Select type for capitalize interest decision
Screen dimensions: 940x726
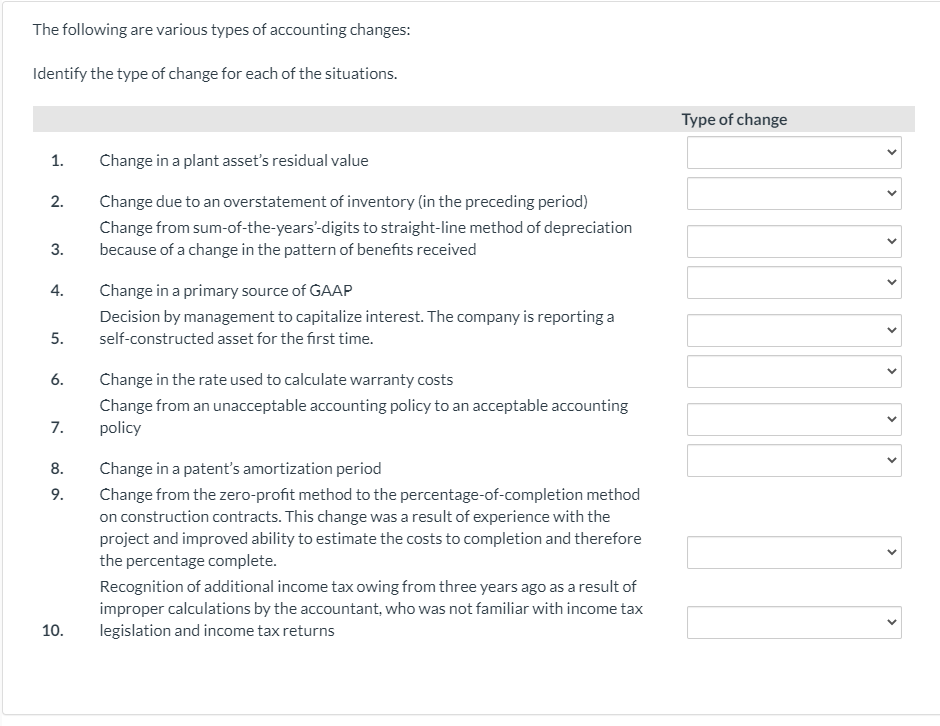pos(794,330)
